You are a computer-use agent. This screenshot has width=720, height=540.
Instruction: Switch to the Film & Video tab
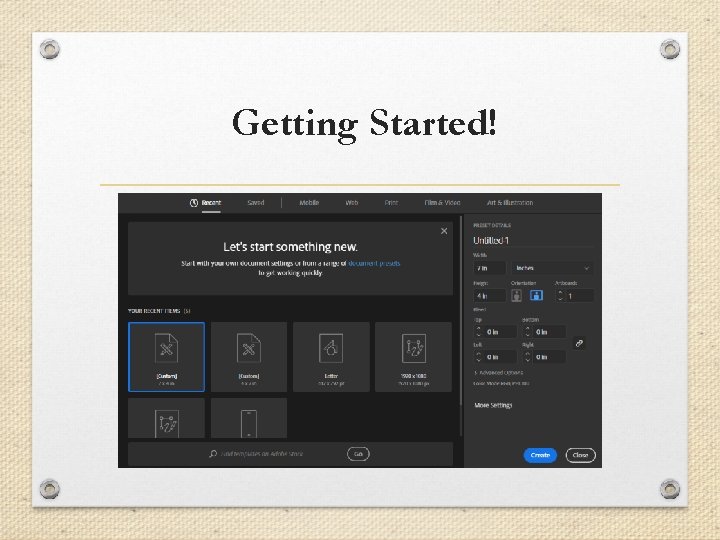[x=442, y=202]
